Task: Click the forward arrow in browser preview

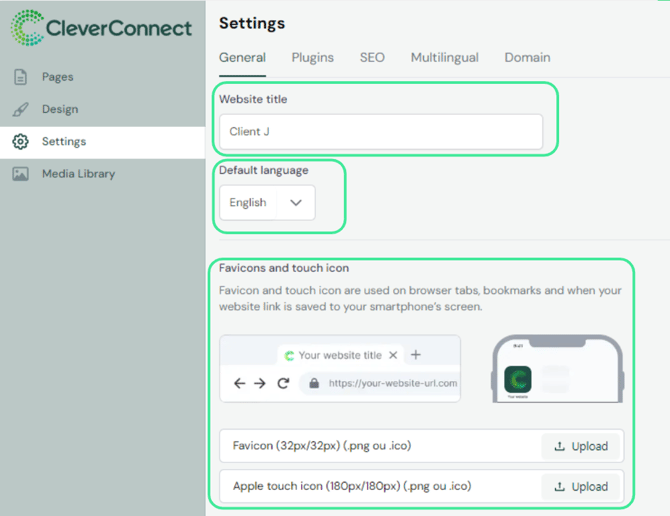Action: click(x=261, y=383)
